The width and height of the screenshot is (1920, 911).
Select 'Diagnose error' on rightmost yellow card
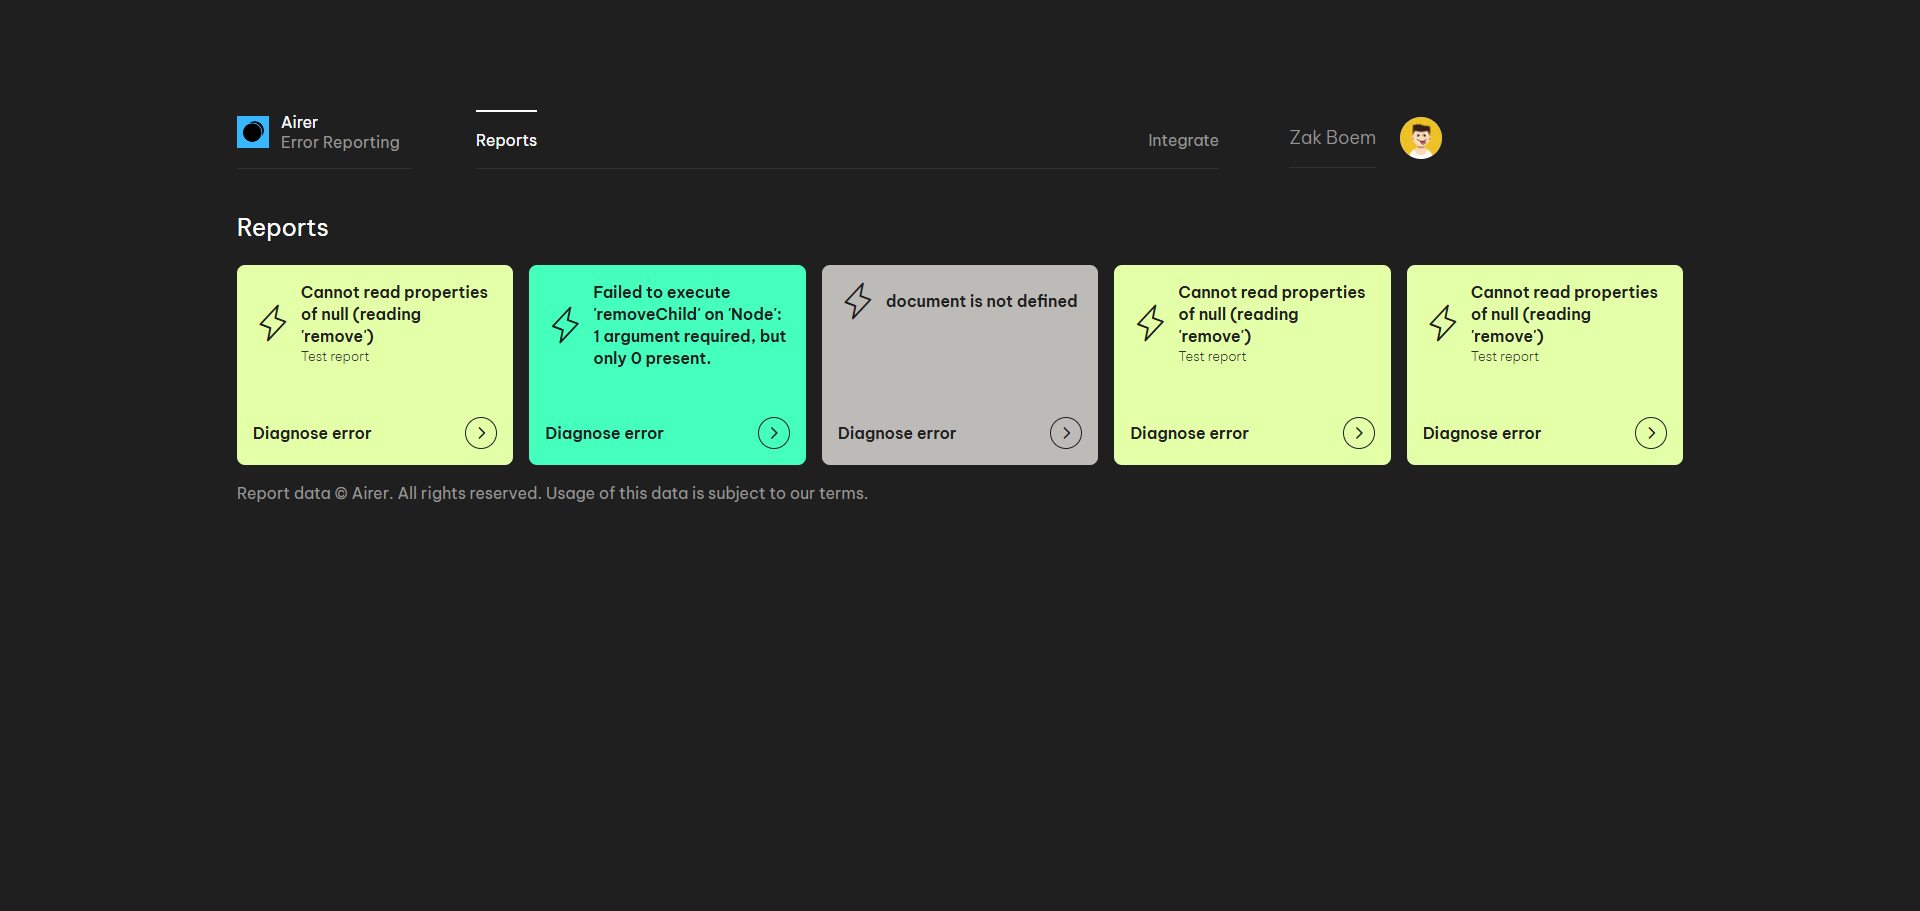coord(1482,433)
